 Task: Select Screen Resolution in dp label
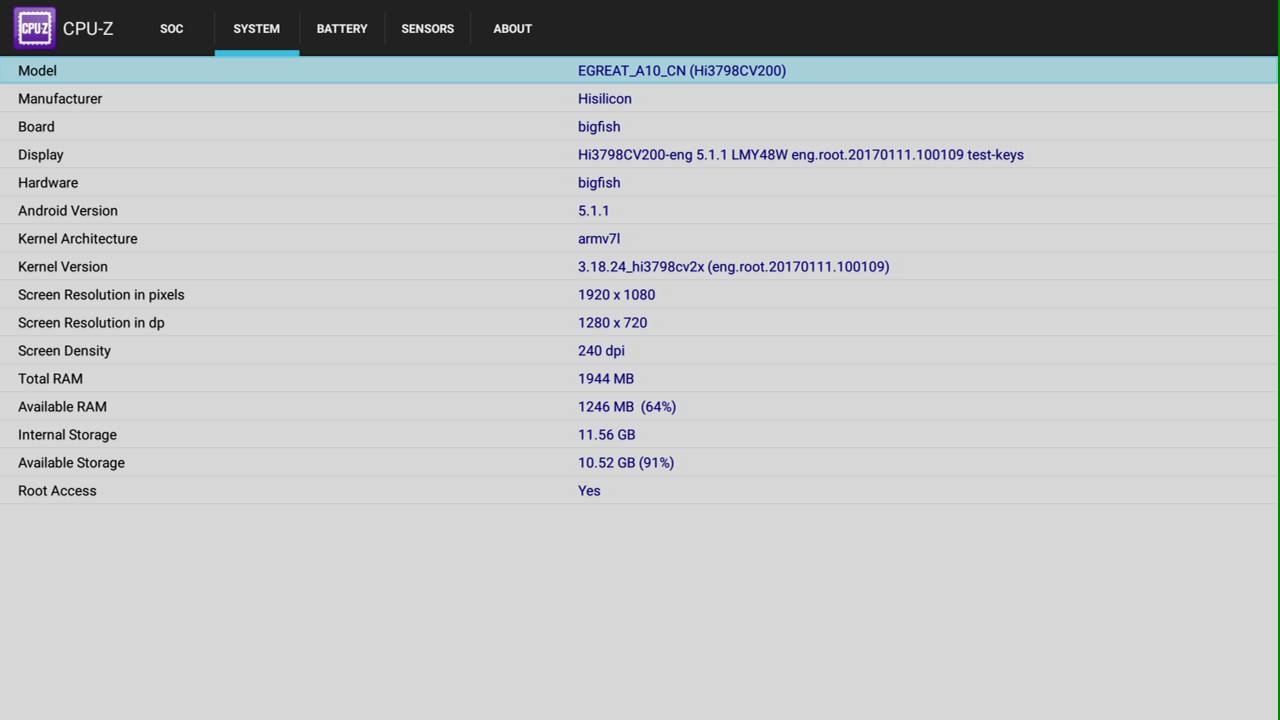pos(91,323)
